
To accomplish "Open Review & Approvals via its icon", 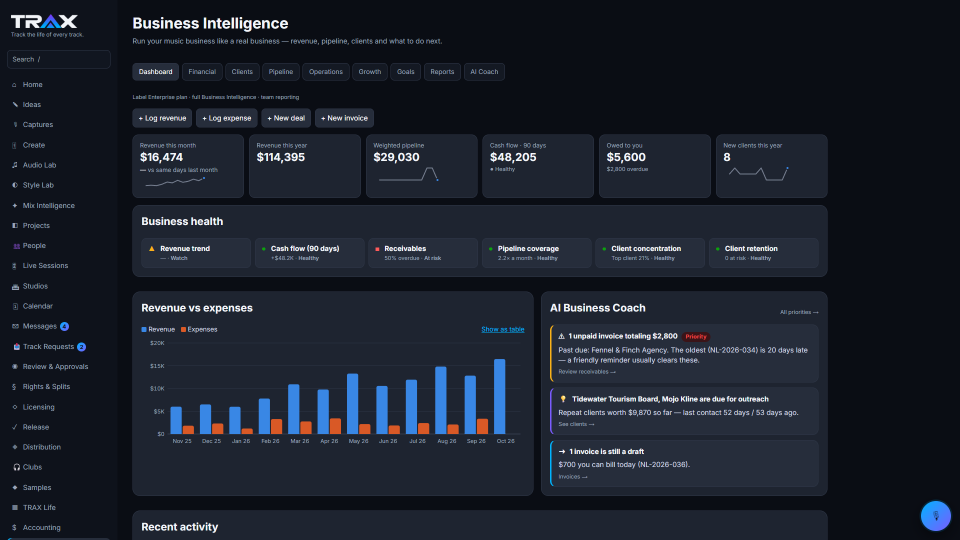I will [15, 367].
